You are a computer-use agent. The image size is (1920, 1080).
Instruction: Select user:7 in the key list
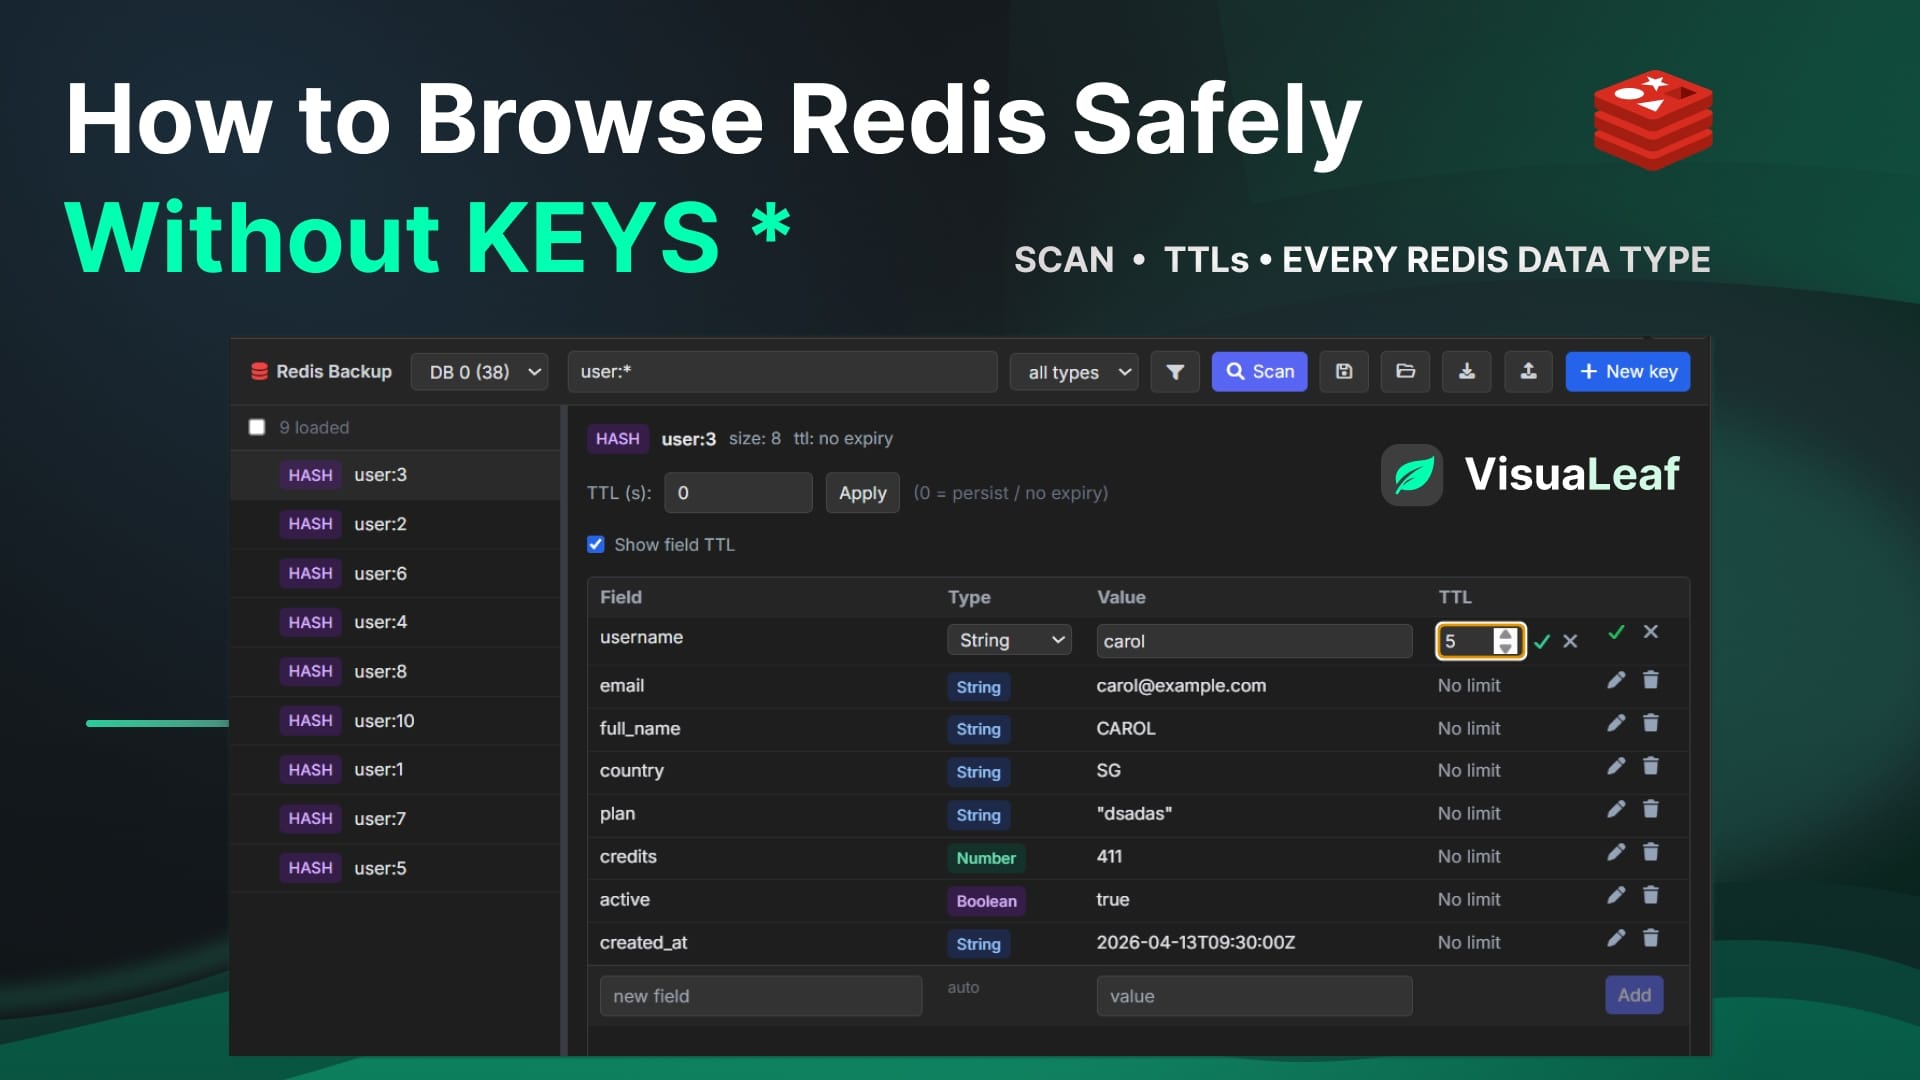(x=396, y=818)
